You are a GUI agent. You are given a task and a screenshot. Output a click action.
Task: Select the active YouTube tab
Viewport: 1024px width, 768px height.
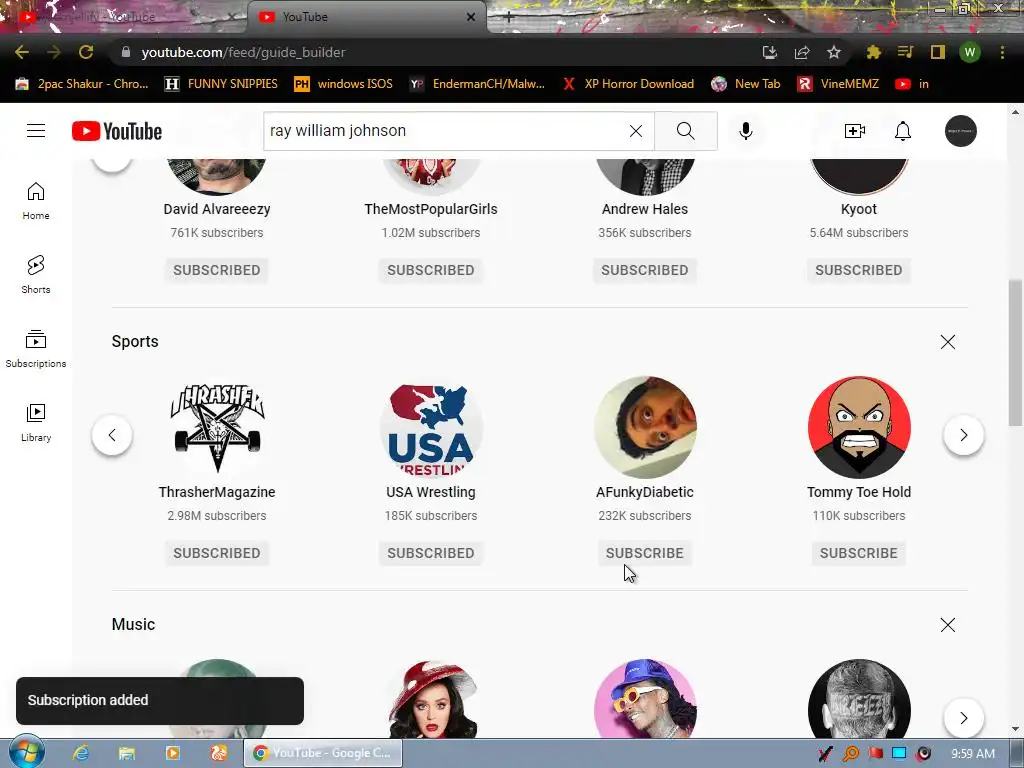pos(366,17)
